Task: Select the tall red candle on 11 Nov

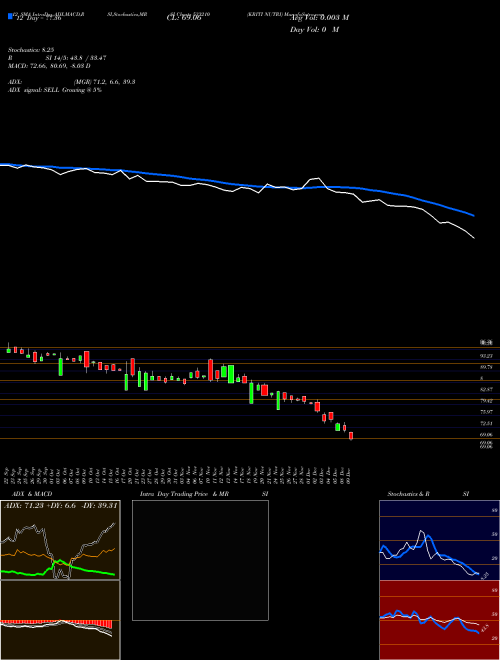Action: click(x=210, y=370)
